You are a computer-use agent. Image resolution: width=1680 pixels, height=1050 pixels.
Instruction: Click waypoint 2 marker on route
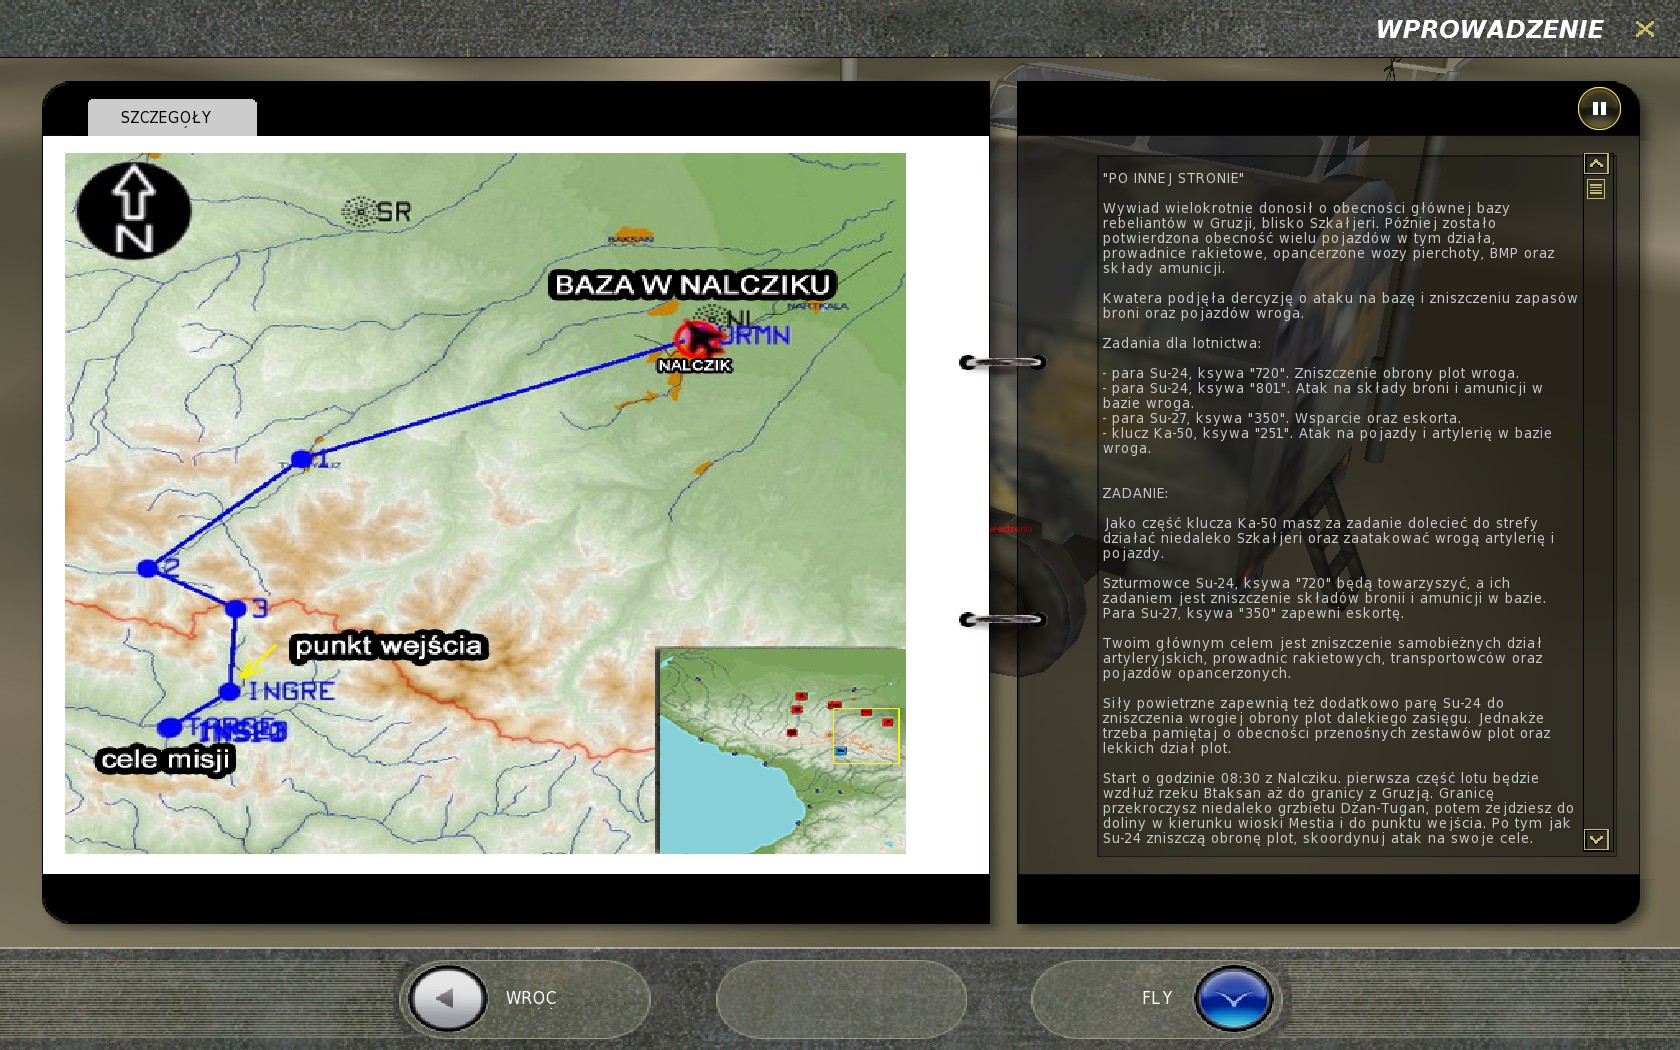(x=148, y=568)
